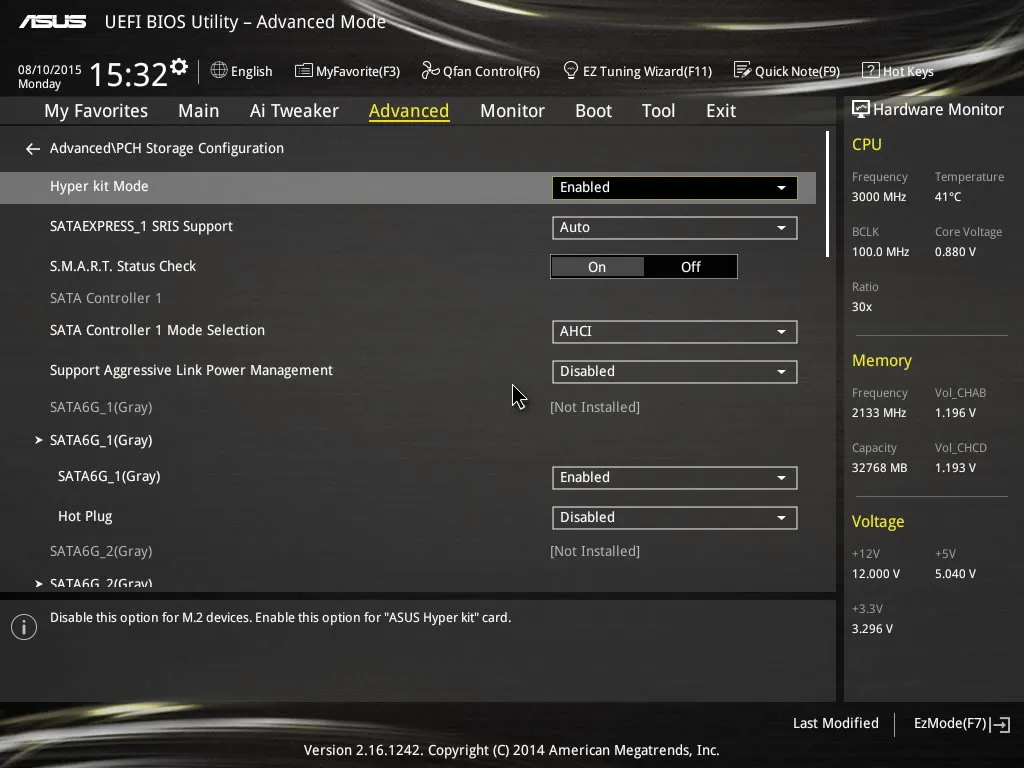This screenshot has width=1024, height=768.
Task: Open the Hot Plug dropdown
Action: tap(674, 517)
